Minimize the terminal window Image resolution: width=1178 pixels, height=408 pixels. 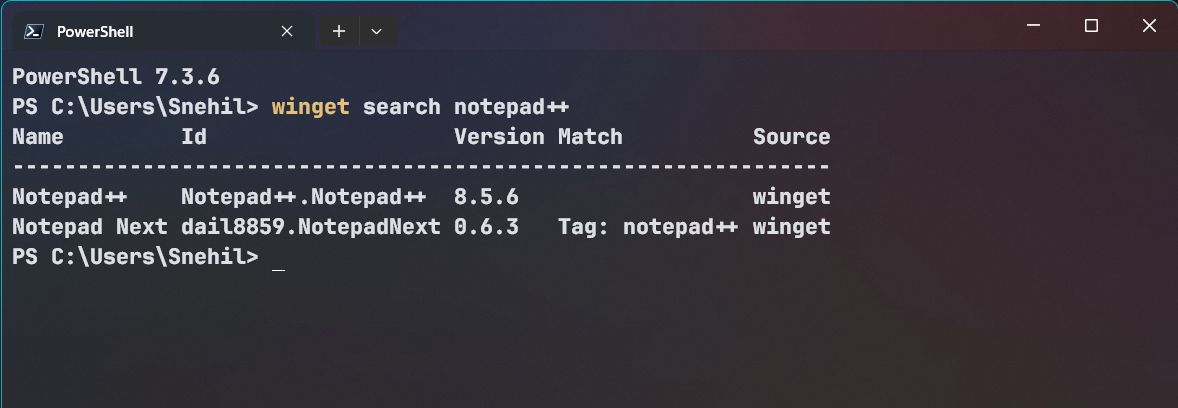(1036, 26)
